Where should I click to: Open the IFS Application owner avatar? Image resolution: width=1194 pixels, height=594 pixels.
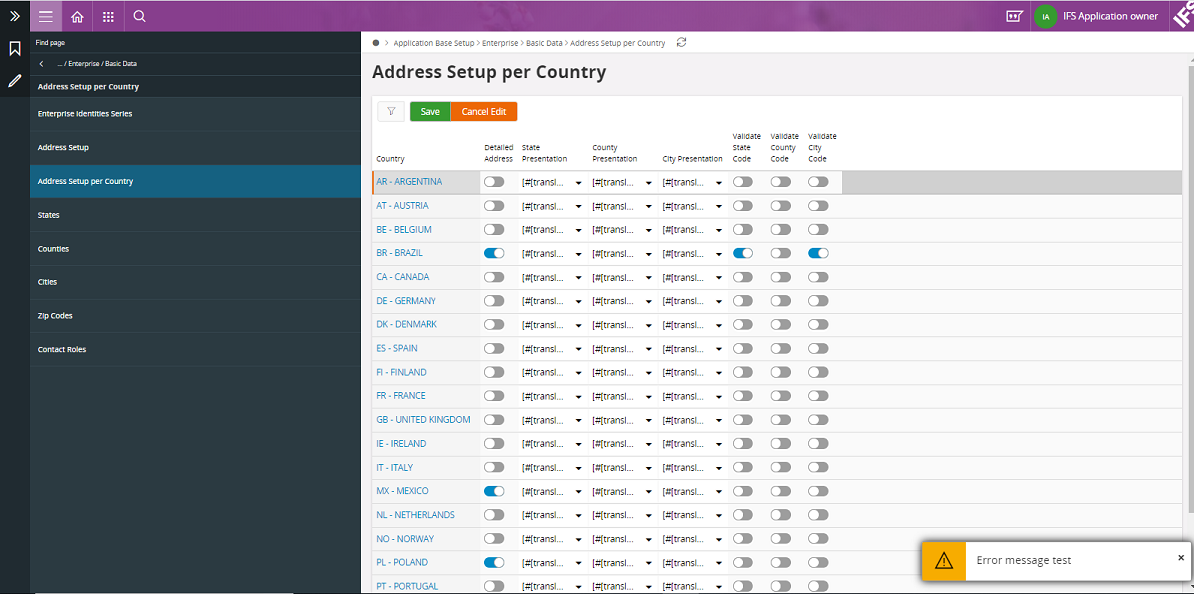1046,16
